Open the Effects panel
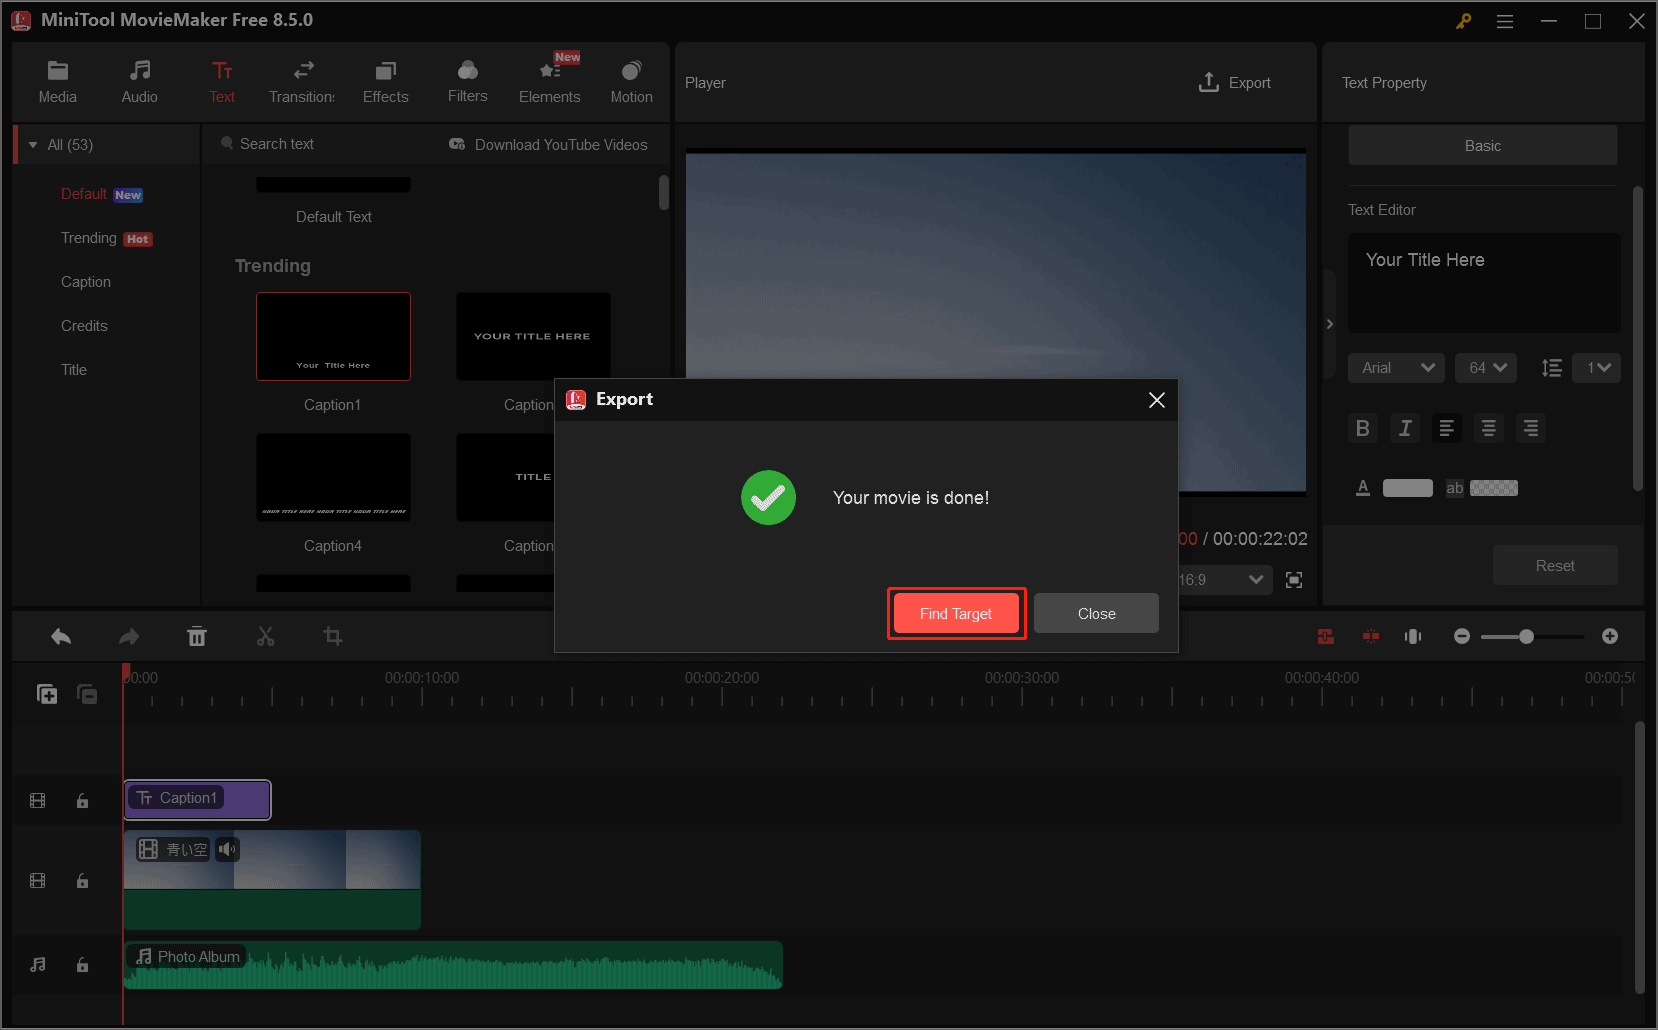This screenshot has height=1030, width=1658. point(385,80)
